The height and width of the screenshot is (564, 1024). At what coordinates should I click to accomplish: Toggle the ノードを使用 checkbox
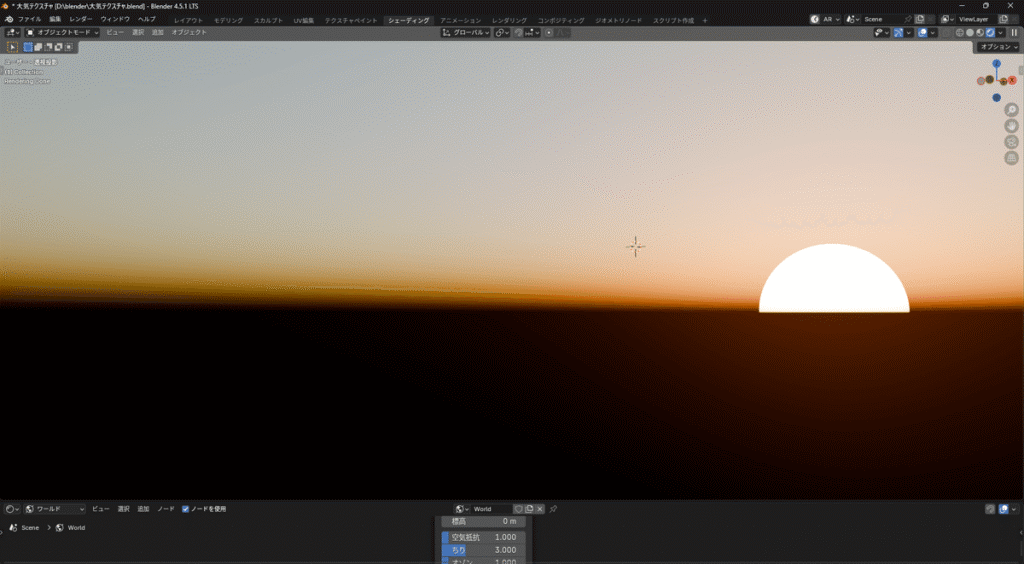(x=185, y=509)
